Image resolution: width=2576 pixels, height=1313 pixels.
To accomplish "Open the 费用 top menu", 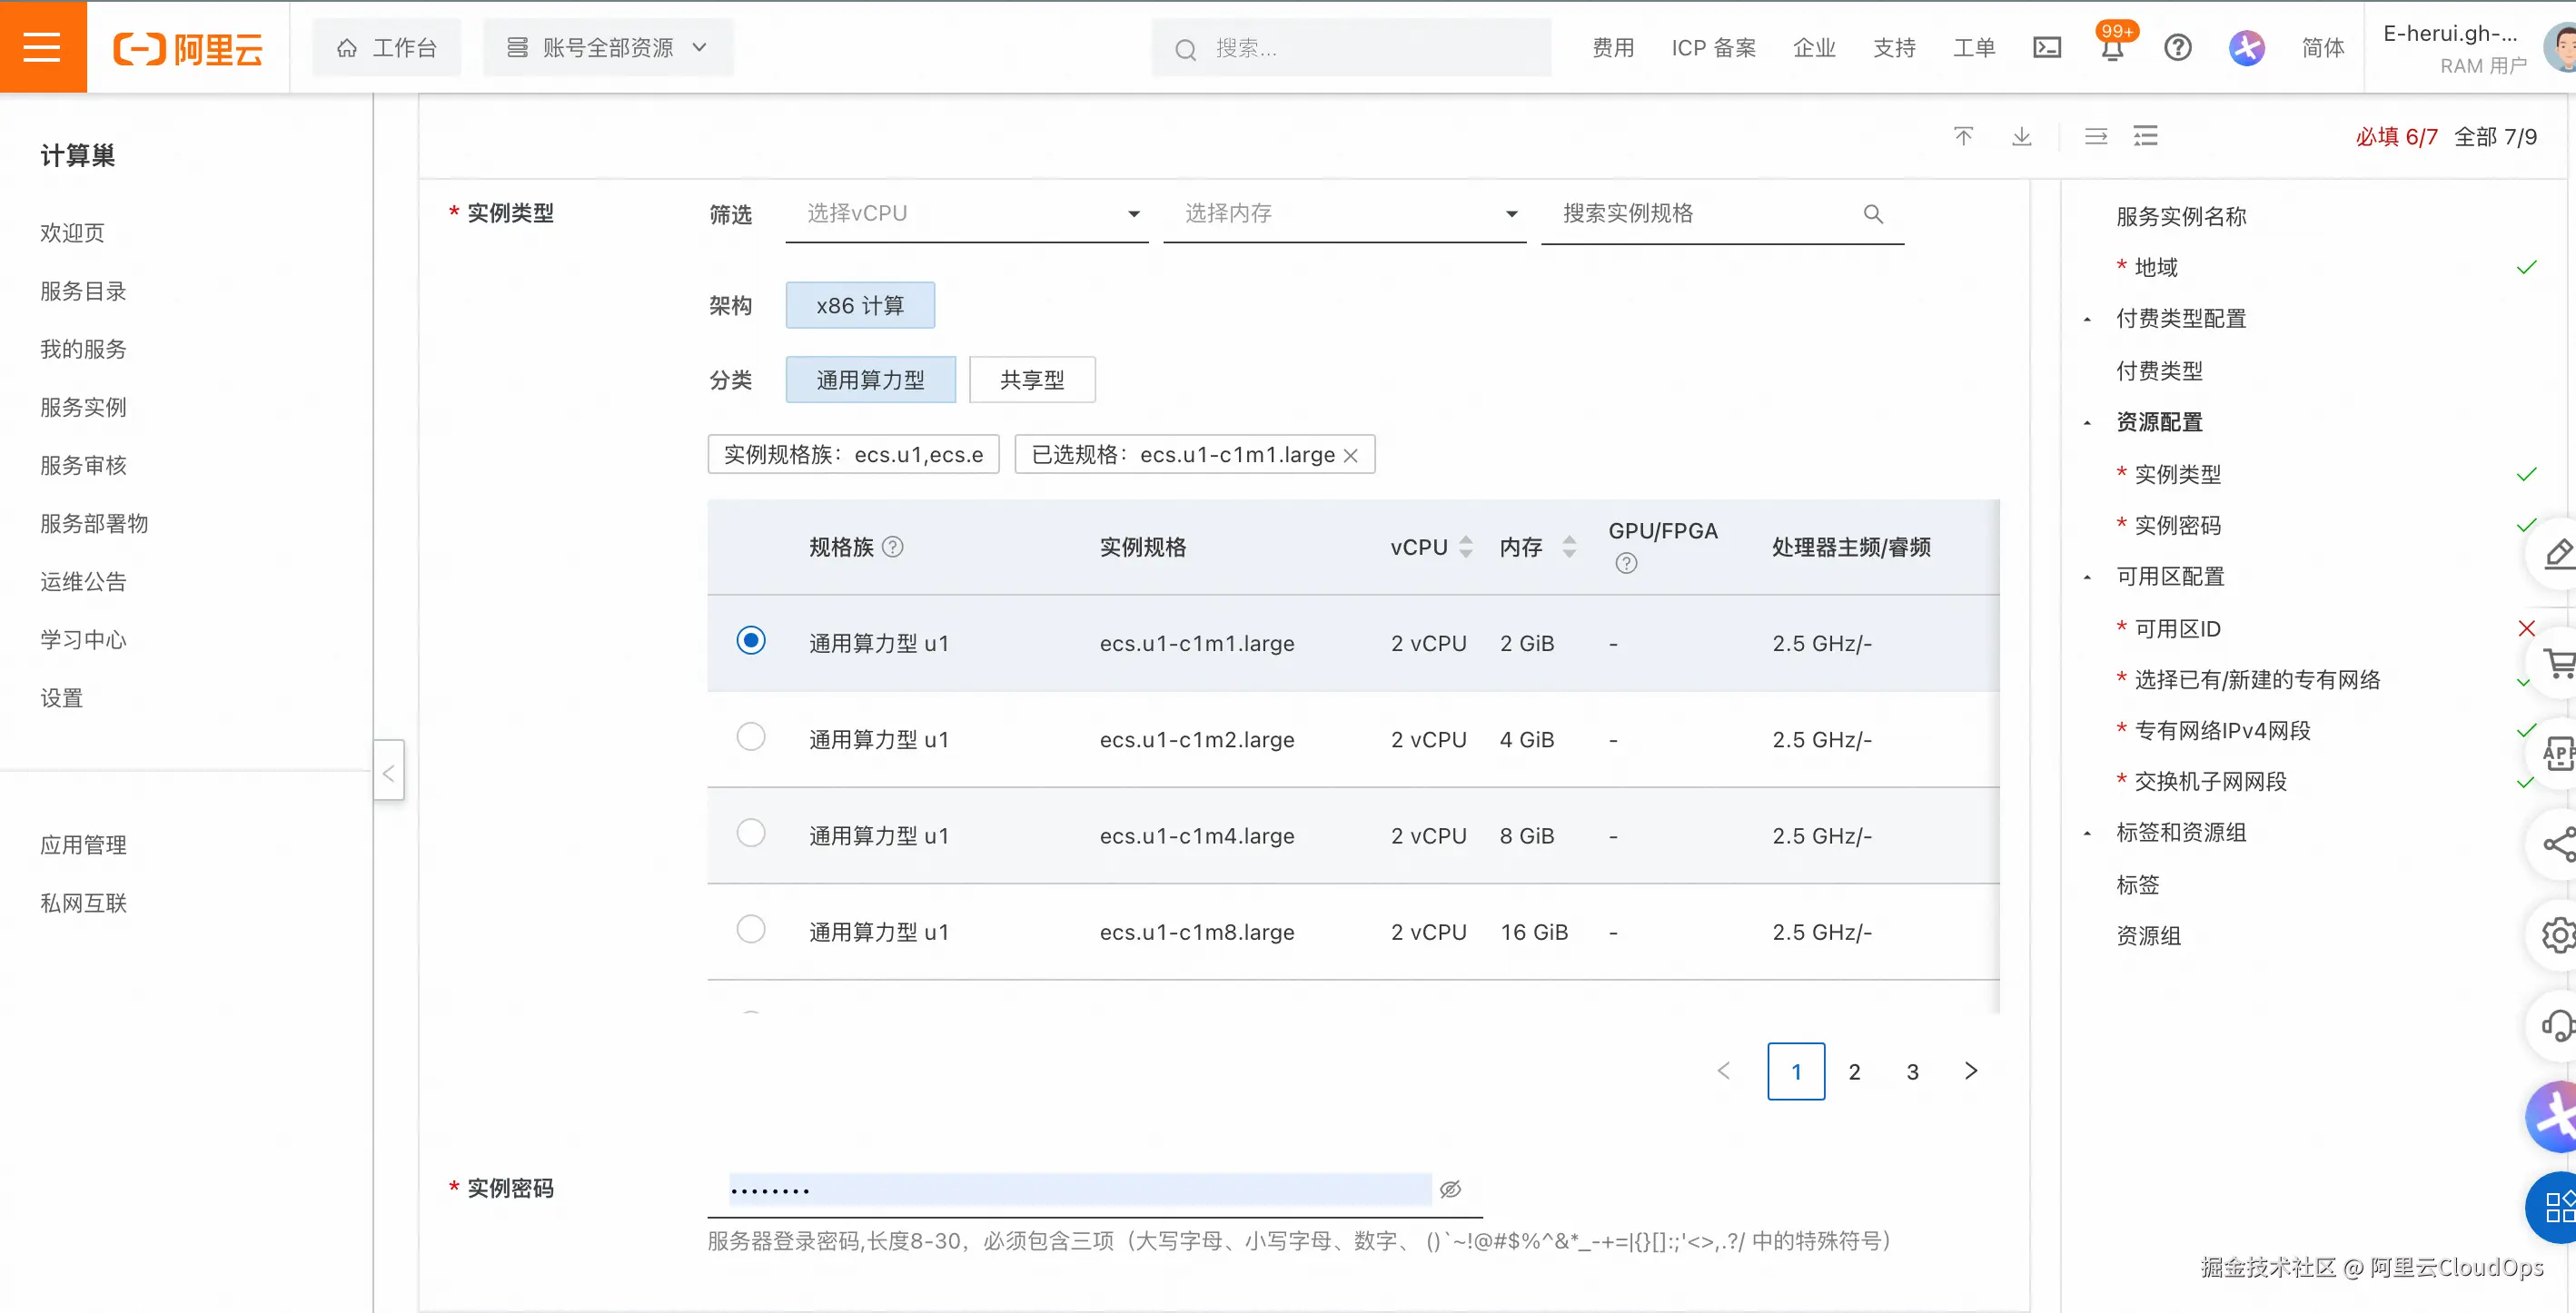I will click(x=1612, y=47).
